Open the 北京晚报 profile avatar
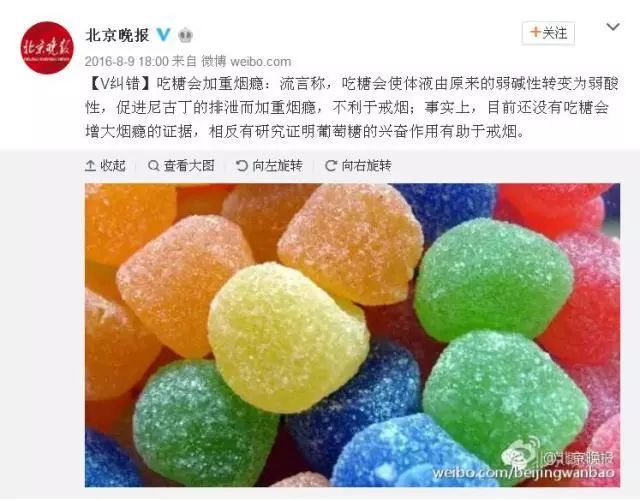This screenshot has height=501, width=640. coord(47,48)
